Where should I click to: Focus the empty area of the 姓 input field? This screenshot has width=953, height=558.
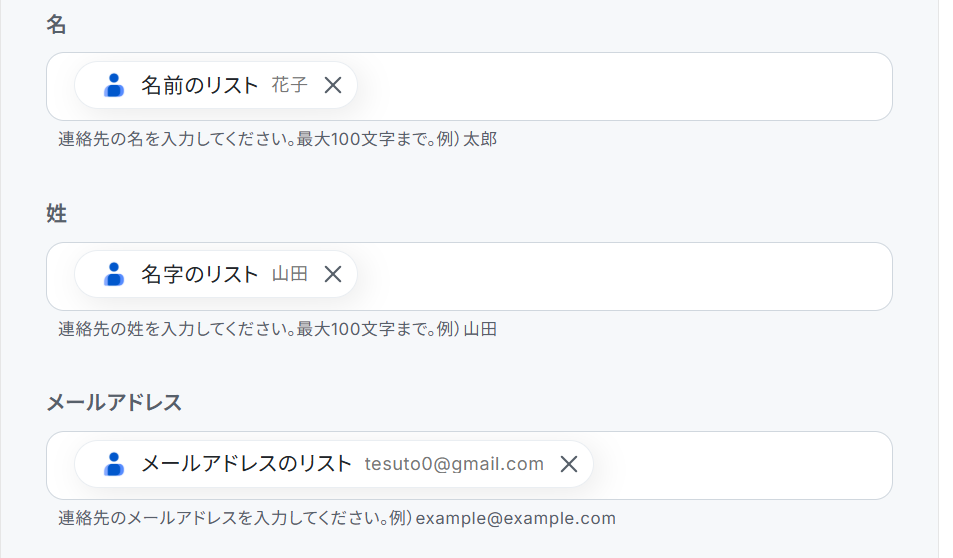620,276
